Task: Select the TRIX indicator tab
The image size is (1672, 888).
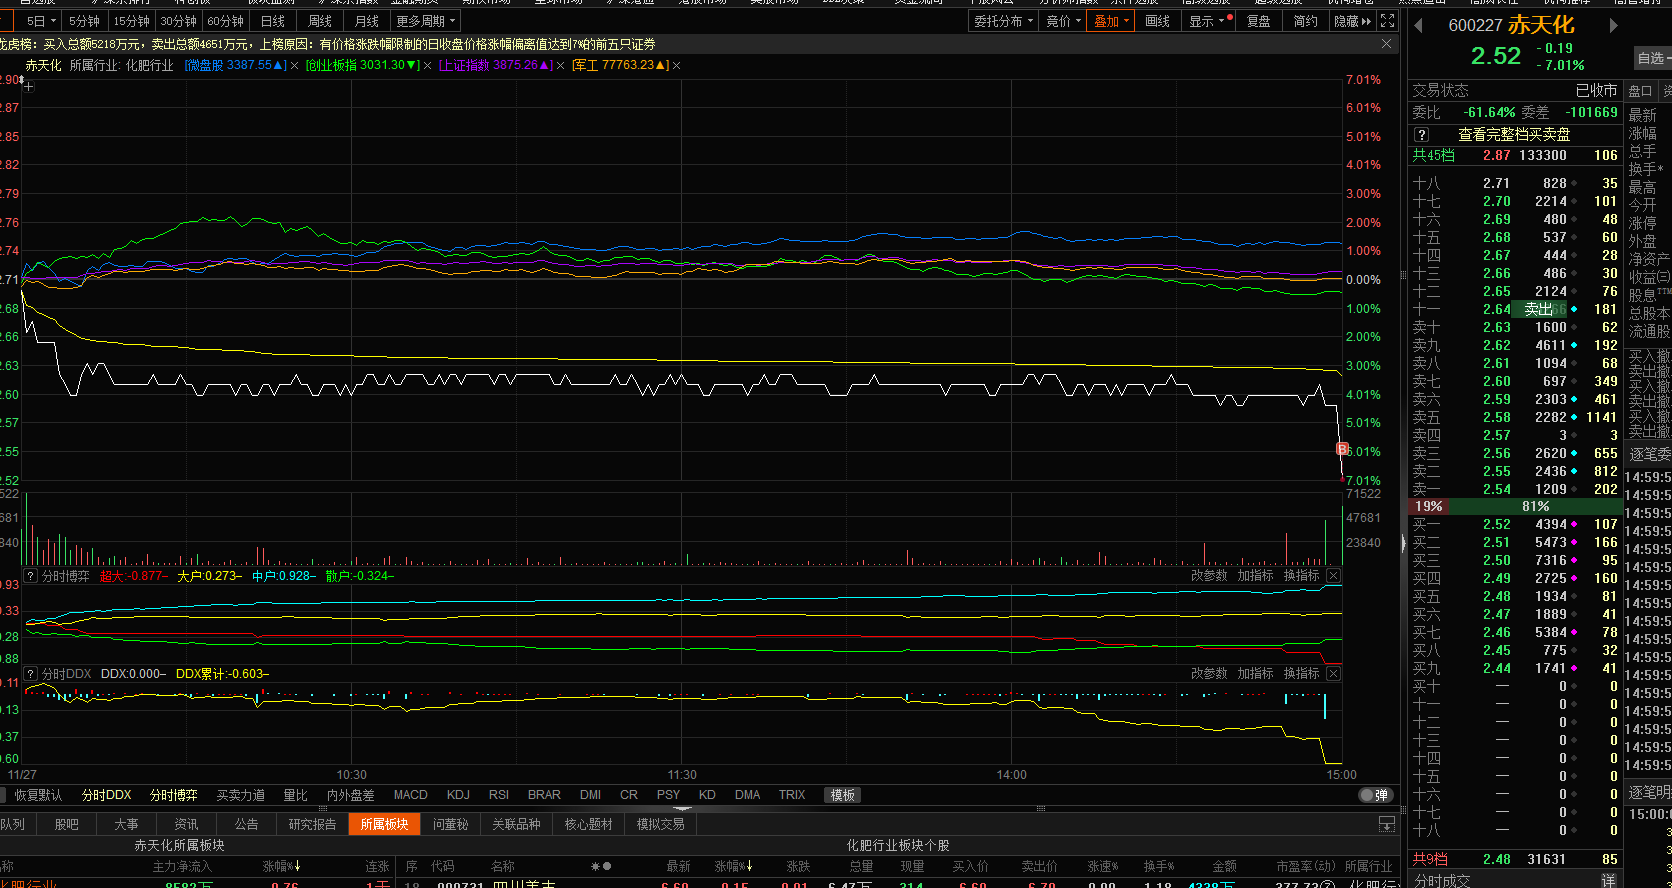Action: 792,795
